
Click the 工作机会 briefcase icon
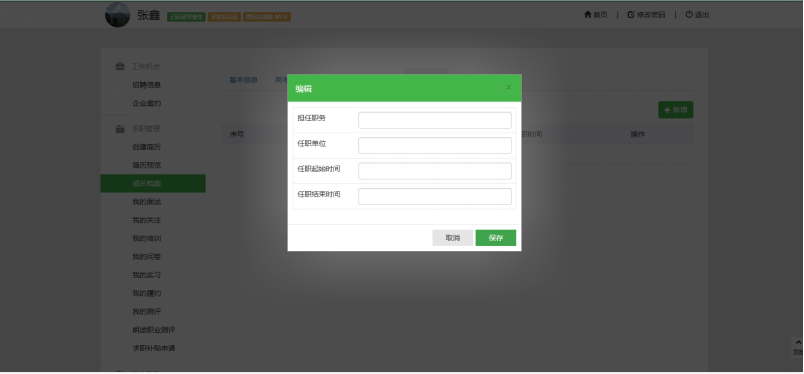point(120,67)
